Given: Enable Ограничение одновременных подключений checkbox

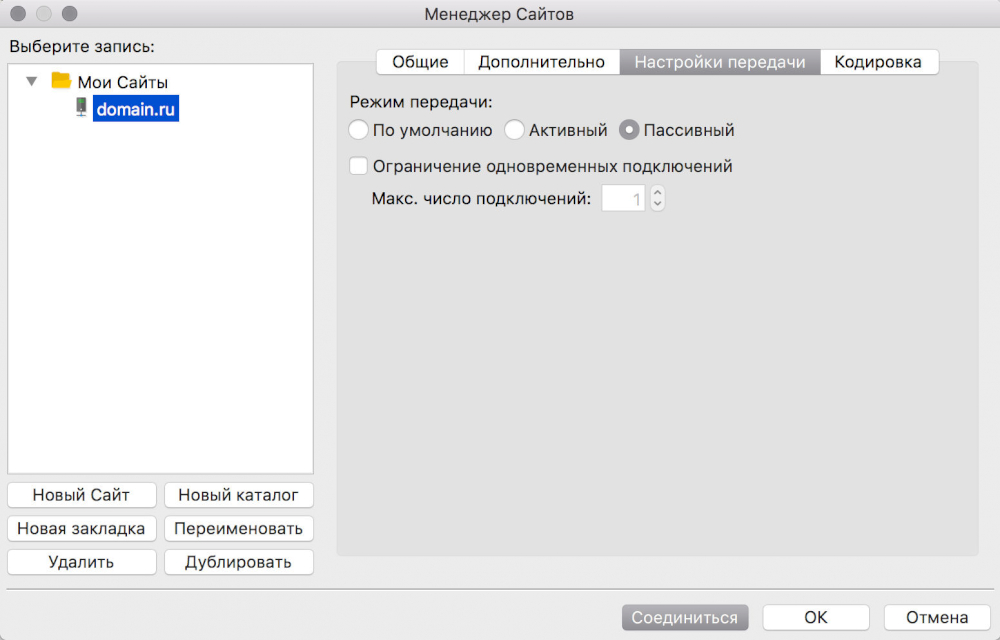Looking at the screenshot, I should [359, 166].
